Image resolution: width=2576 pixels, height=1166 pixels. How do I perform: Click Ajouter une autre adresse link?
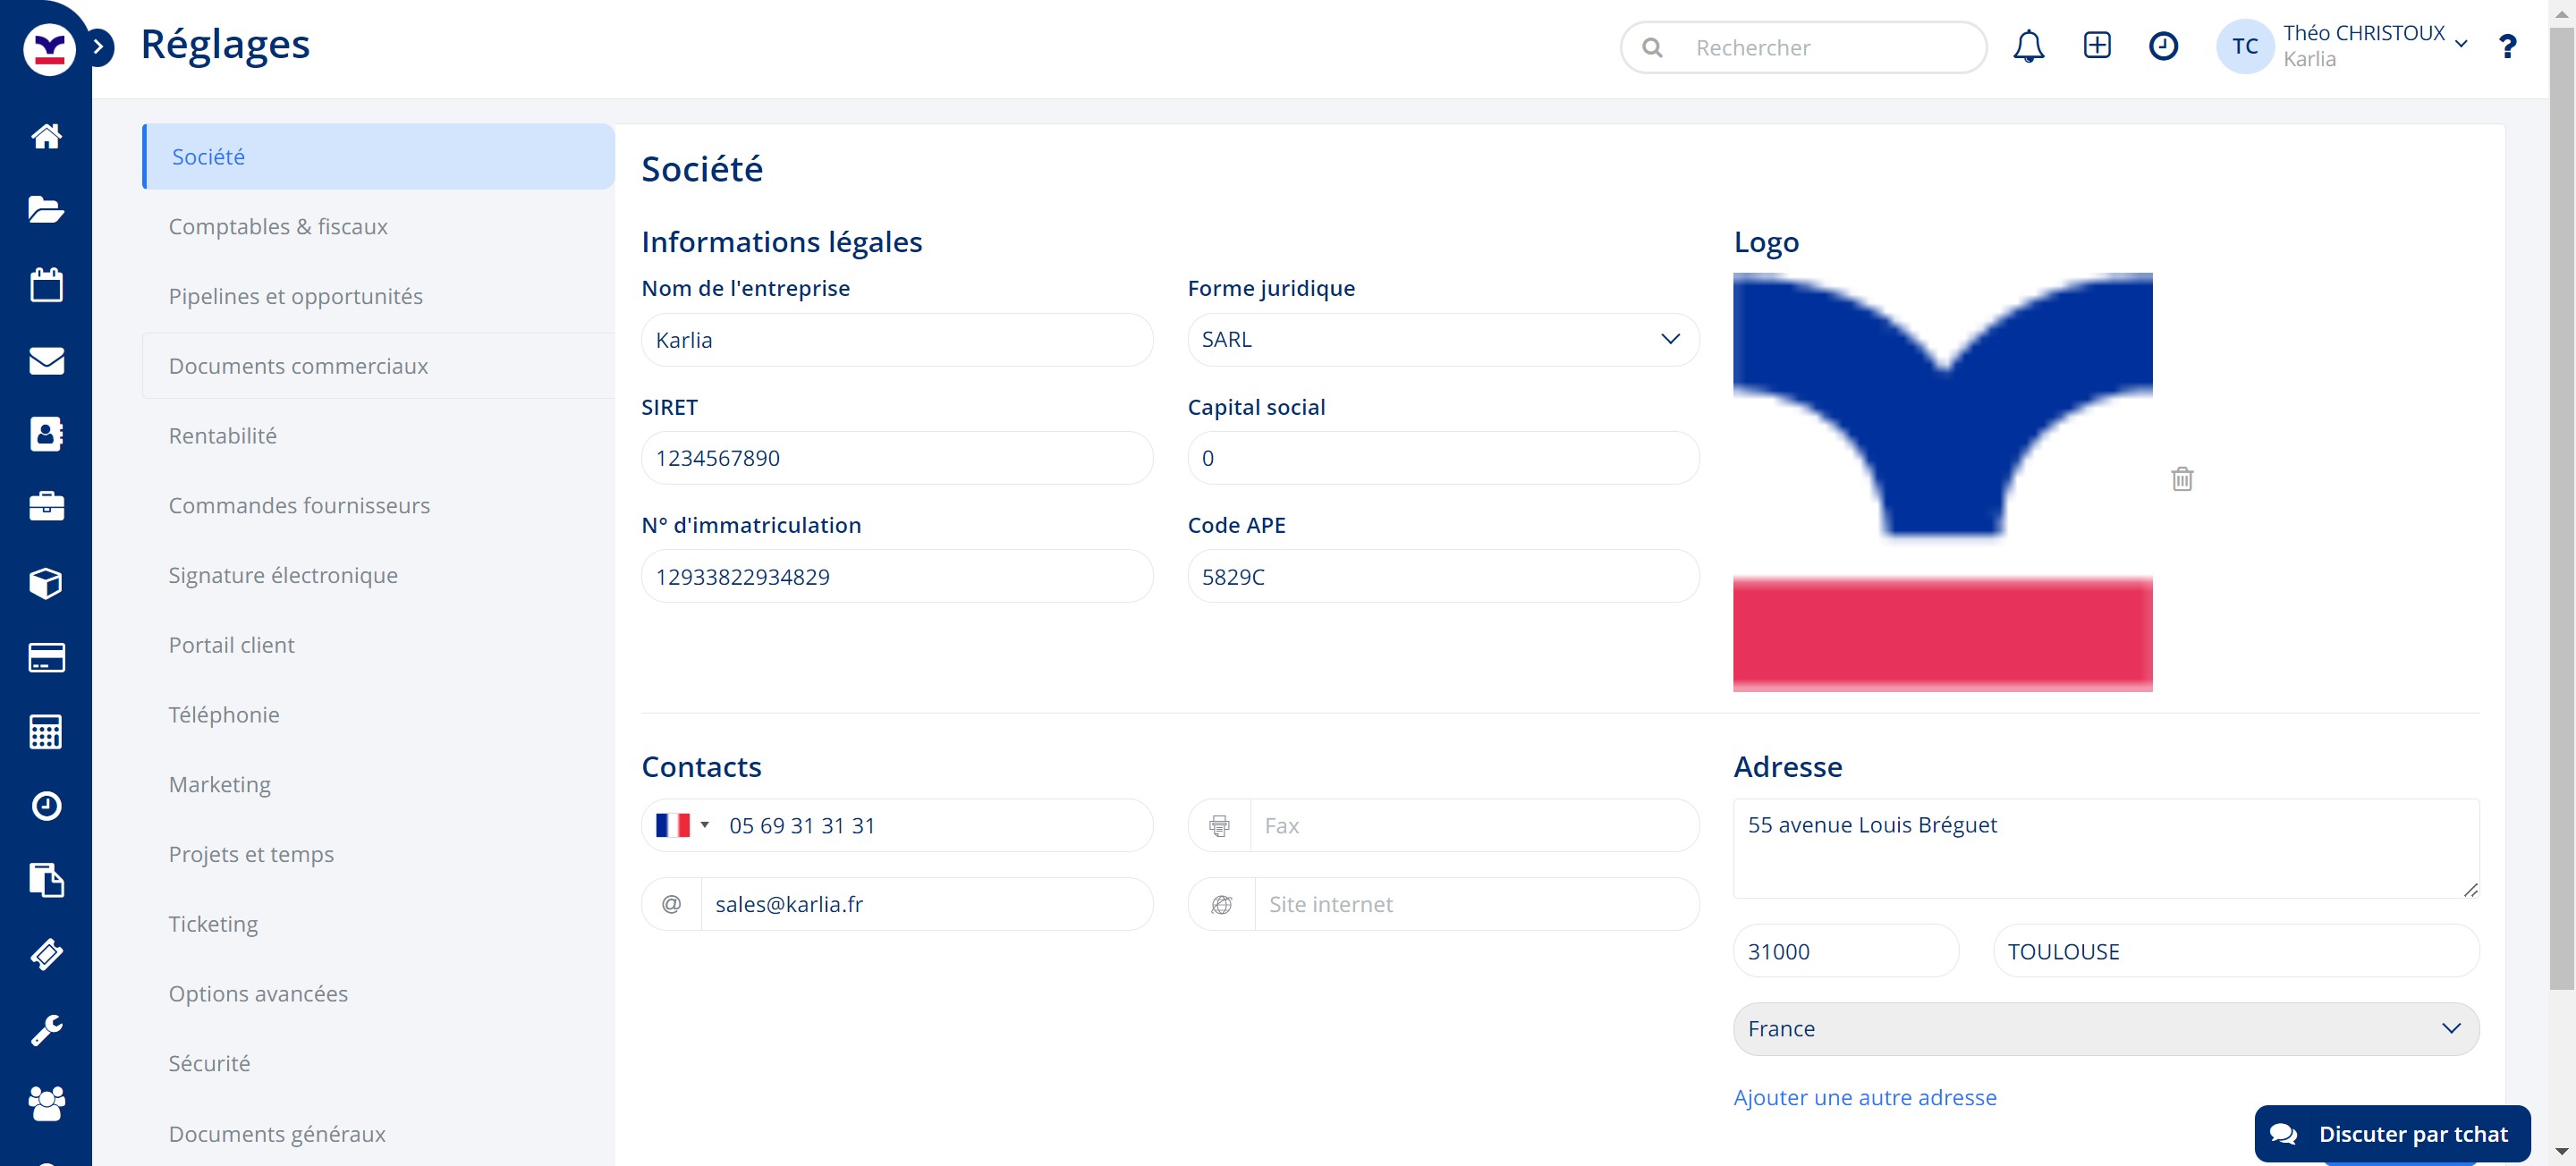pyautogui.click(x=1864, y=1097)
